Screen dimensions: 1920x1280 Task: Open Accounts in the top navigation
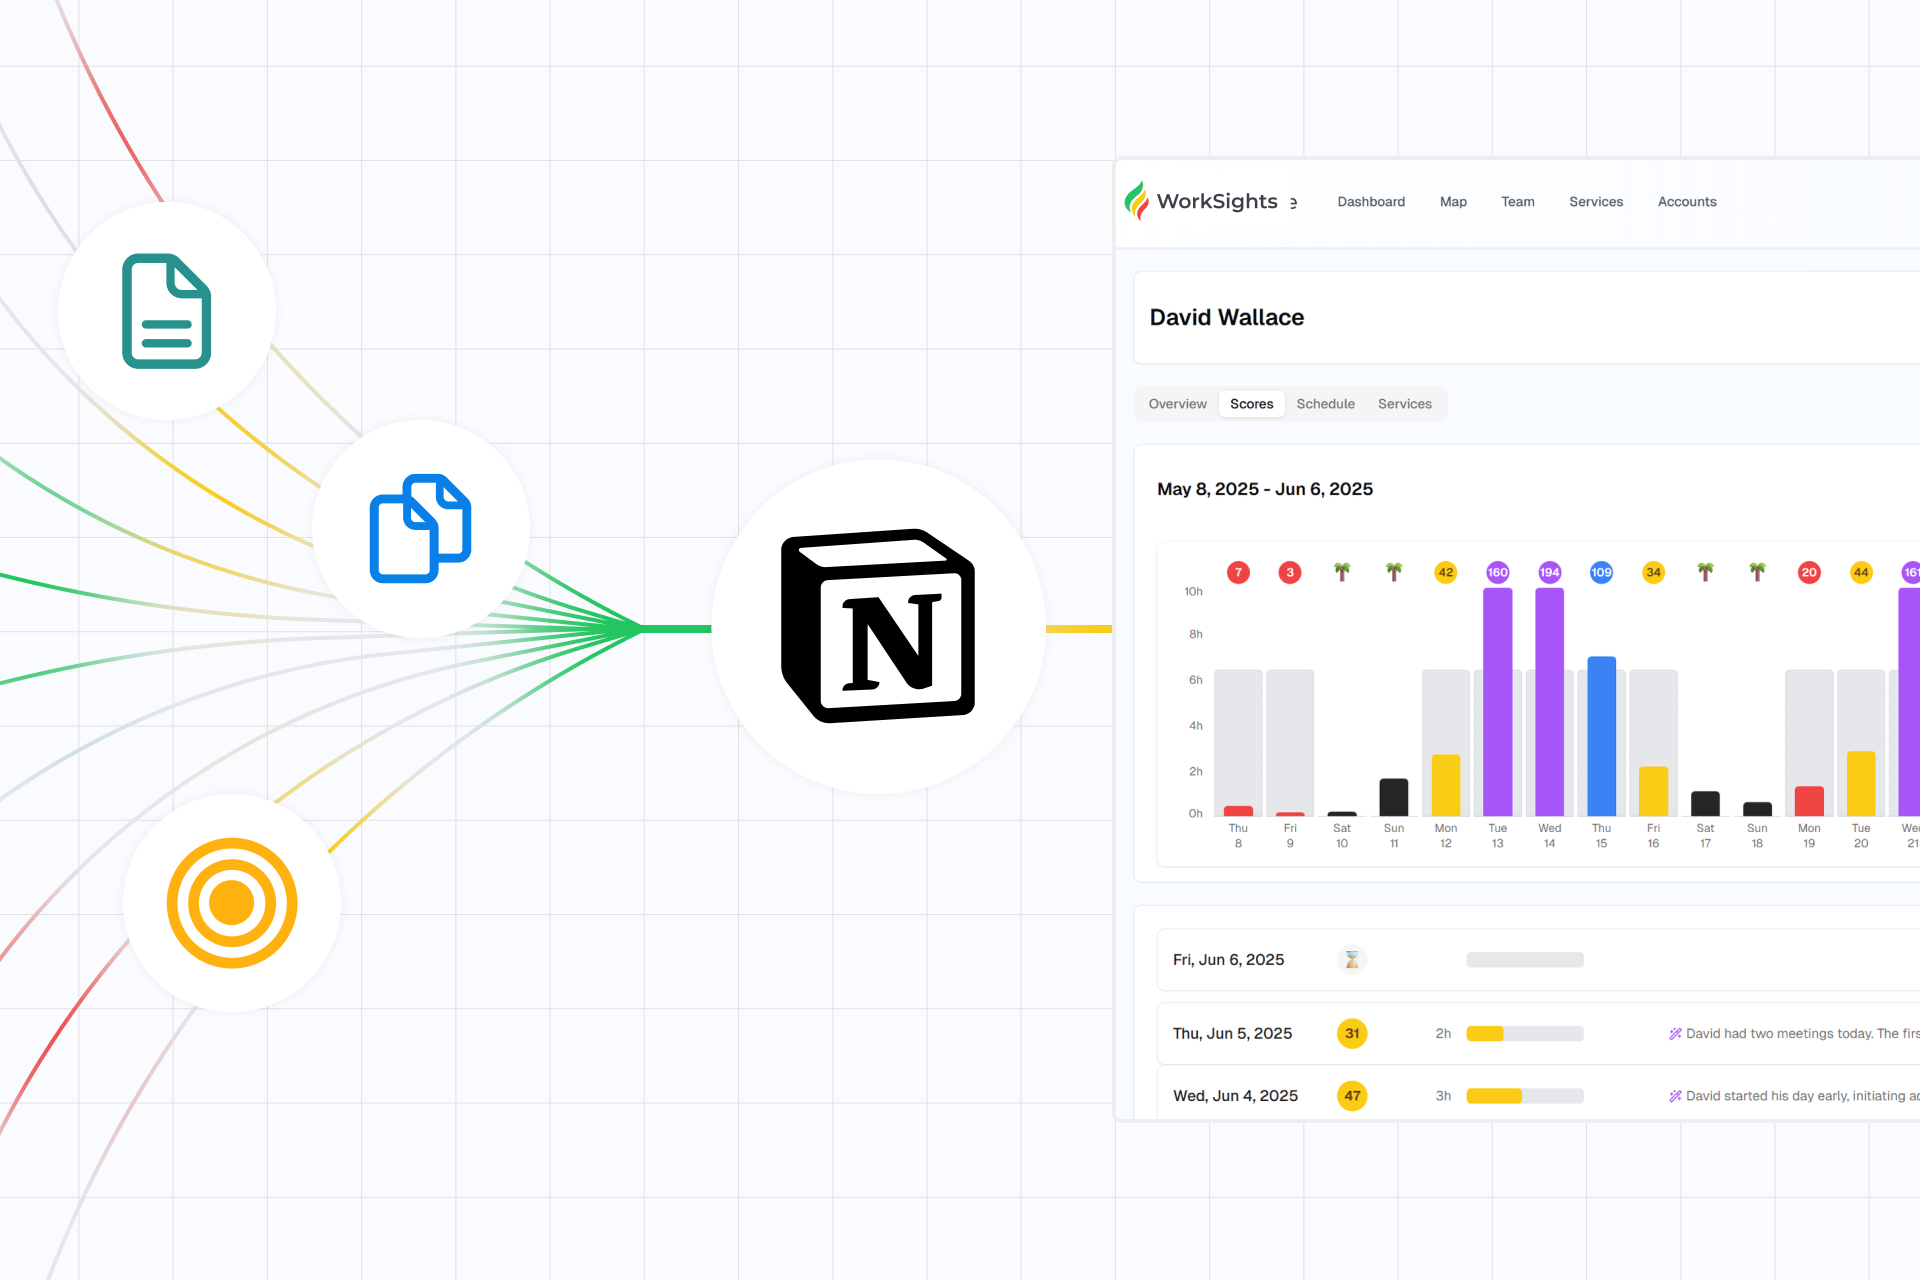(x=1687, y=202)
